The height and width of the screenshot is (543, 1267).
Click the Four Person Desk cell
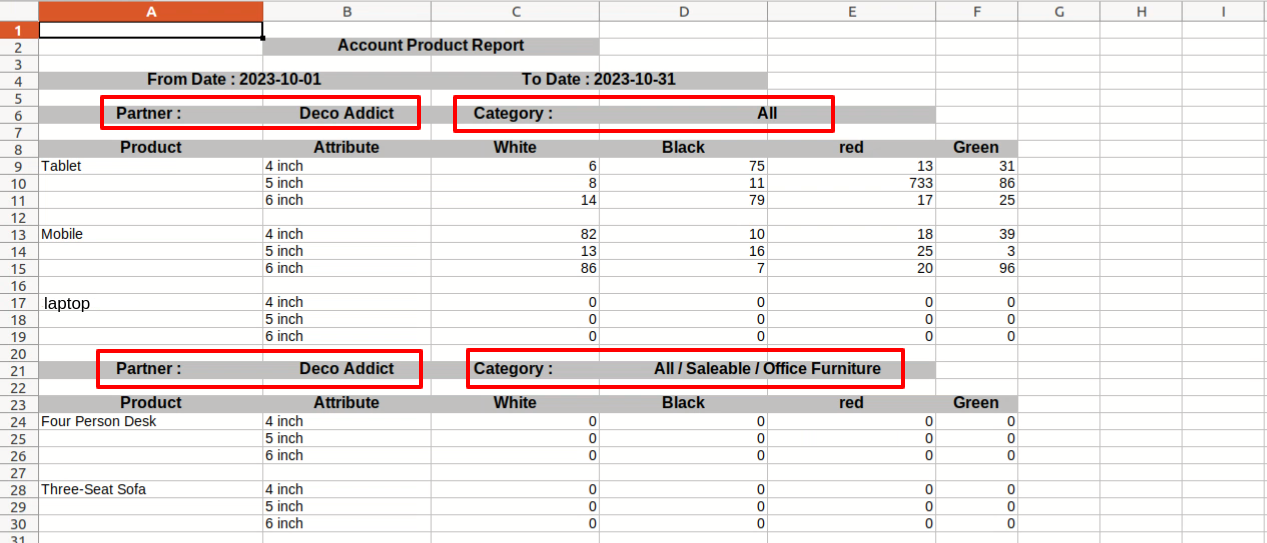[151, 421]
